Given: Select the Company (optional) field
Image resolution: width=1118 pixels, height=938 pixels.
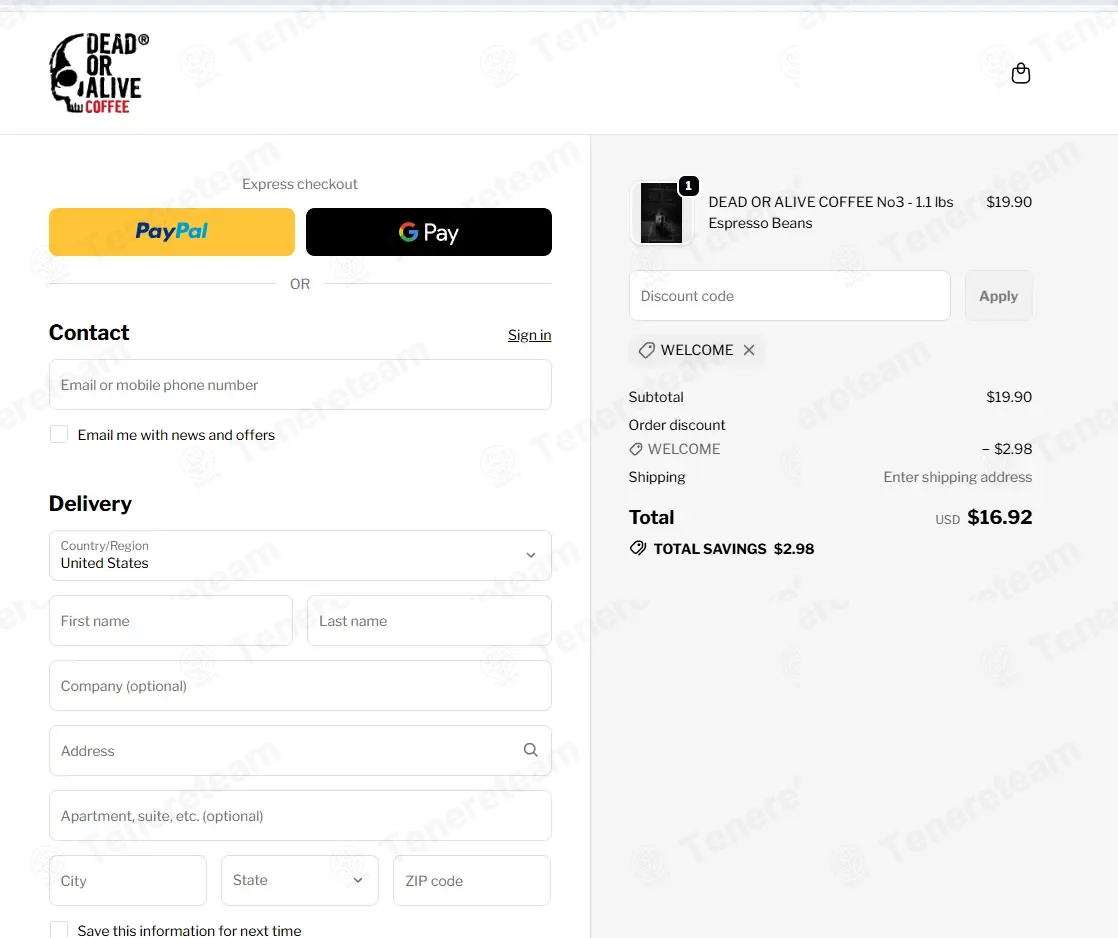Looking at the screenshot, I should click(x=300, y=686).
